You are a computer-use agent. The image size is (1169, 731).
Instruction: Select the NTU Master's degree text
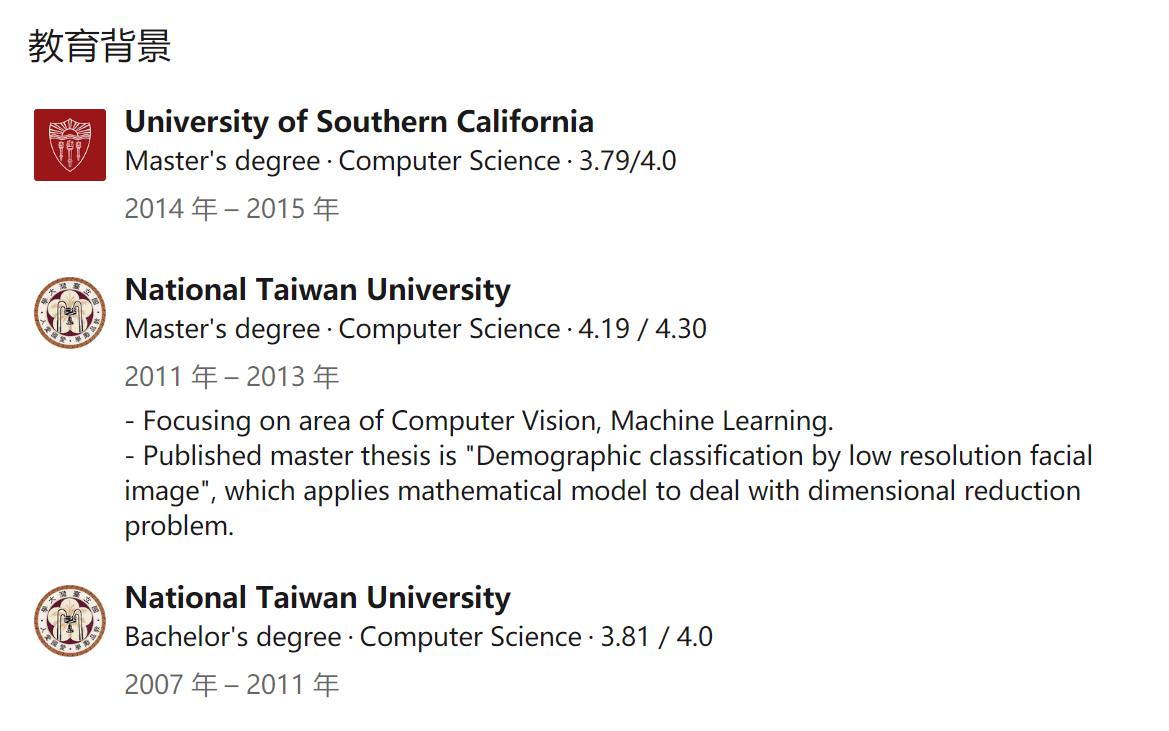[222, 329]
